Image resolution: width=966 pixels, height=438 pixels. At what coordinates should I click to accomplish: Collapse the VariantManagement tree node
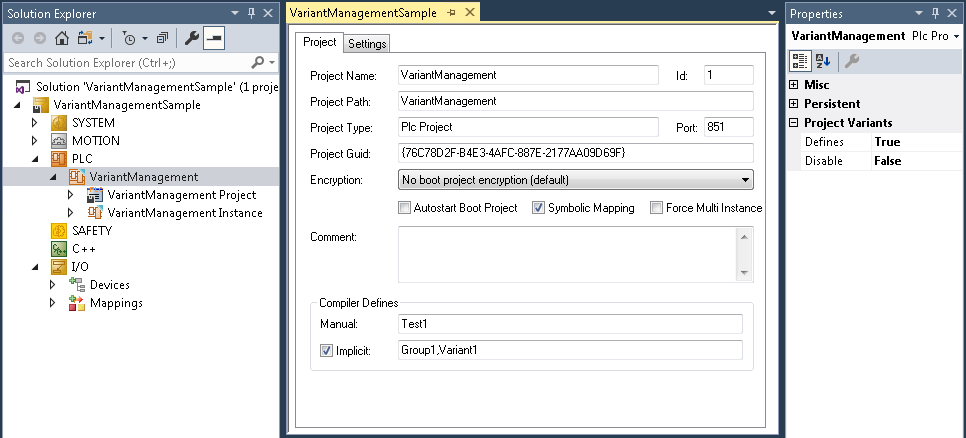tap(53, 177)
